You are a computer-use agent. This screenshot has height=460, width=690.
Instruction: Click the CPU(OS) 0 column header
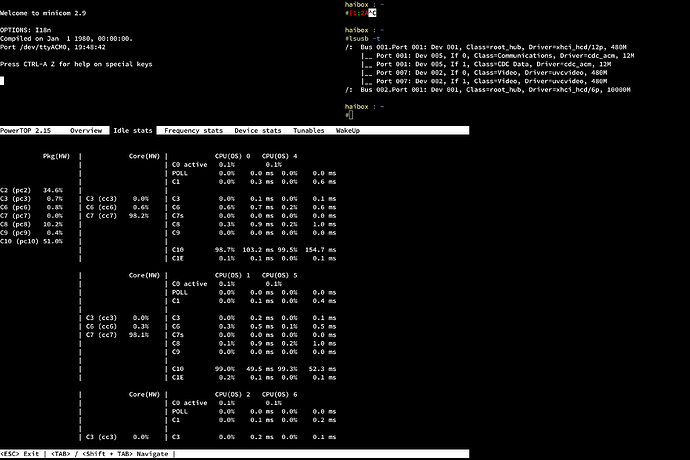tap(232, 156)
